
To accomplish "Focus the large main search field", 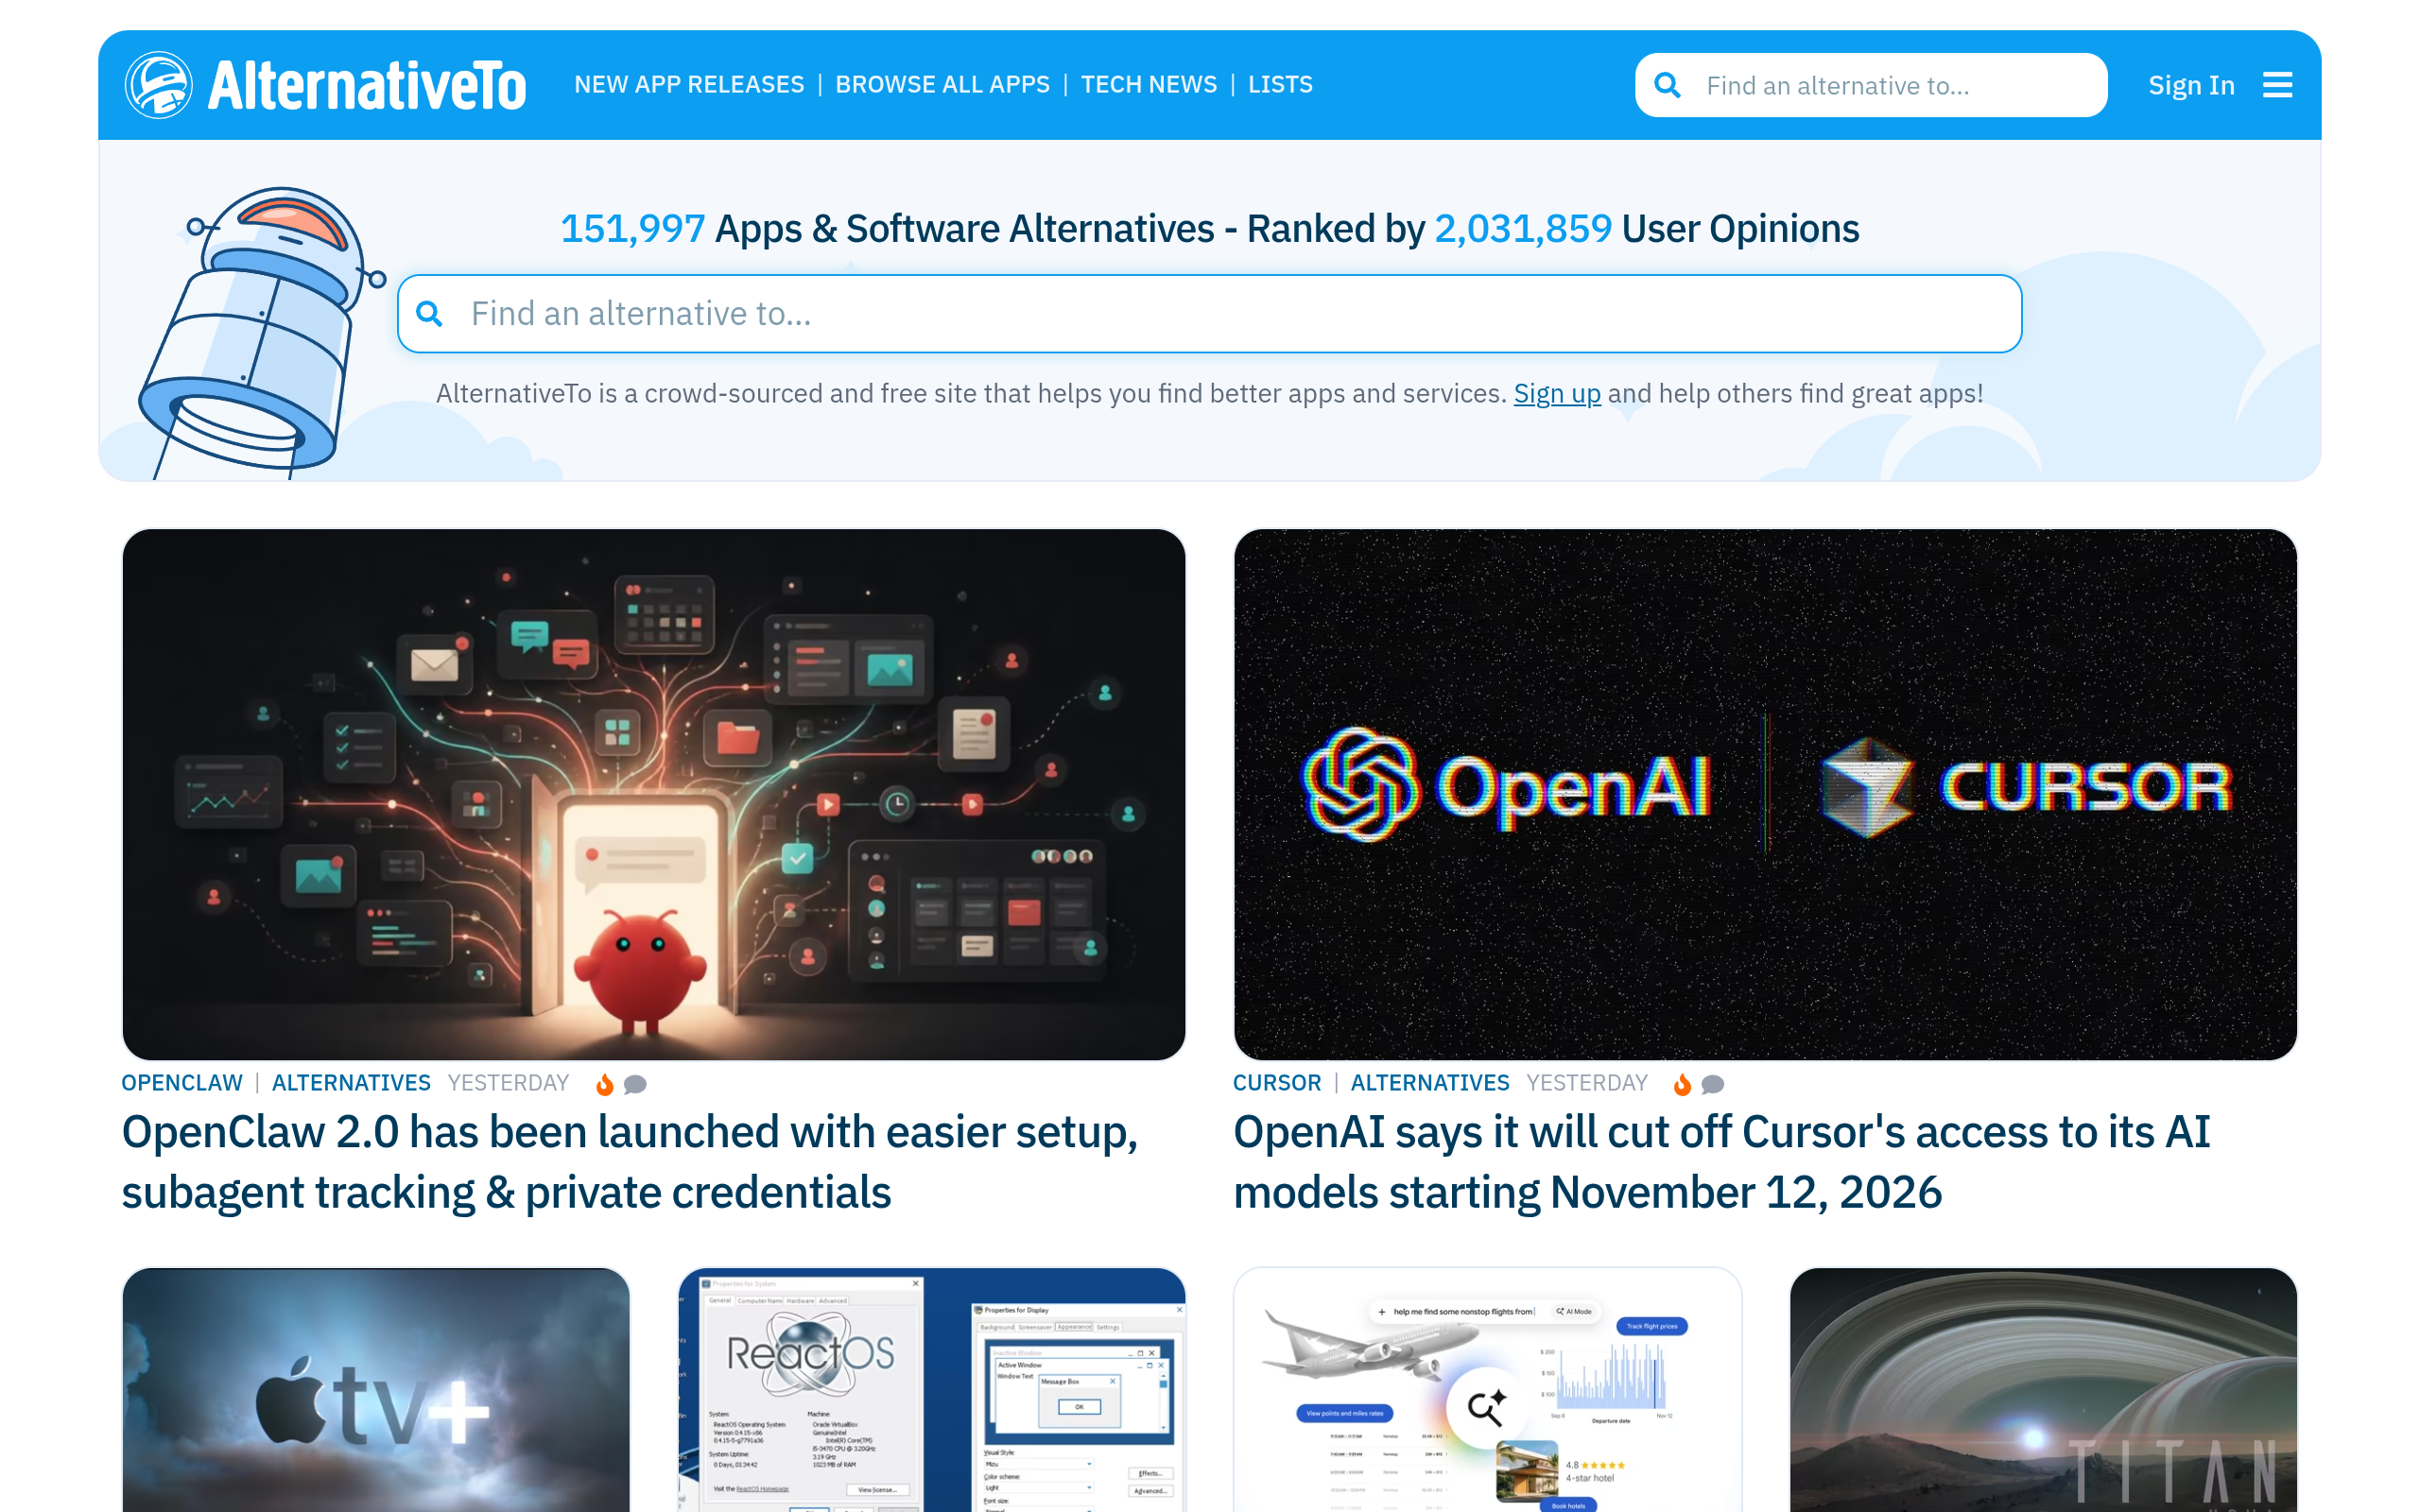I will coord(1209,314).
